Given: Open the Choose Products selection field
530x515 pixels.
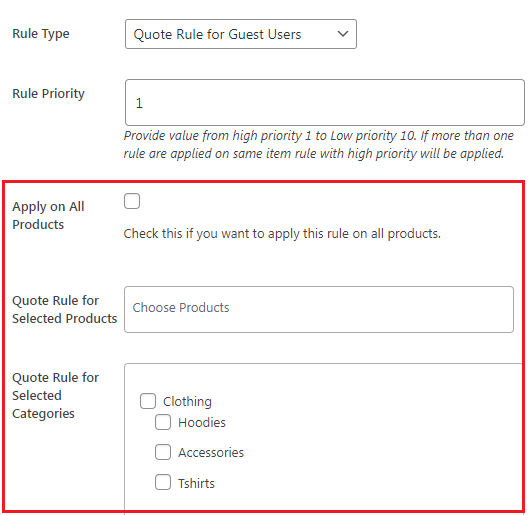Looking at the screenshot, I should pos(319,310).
